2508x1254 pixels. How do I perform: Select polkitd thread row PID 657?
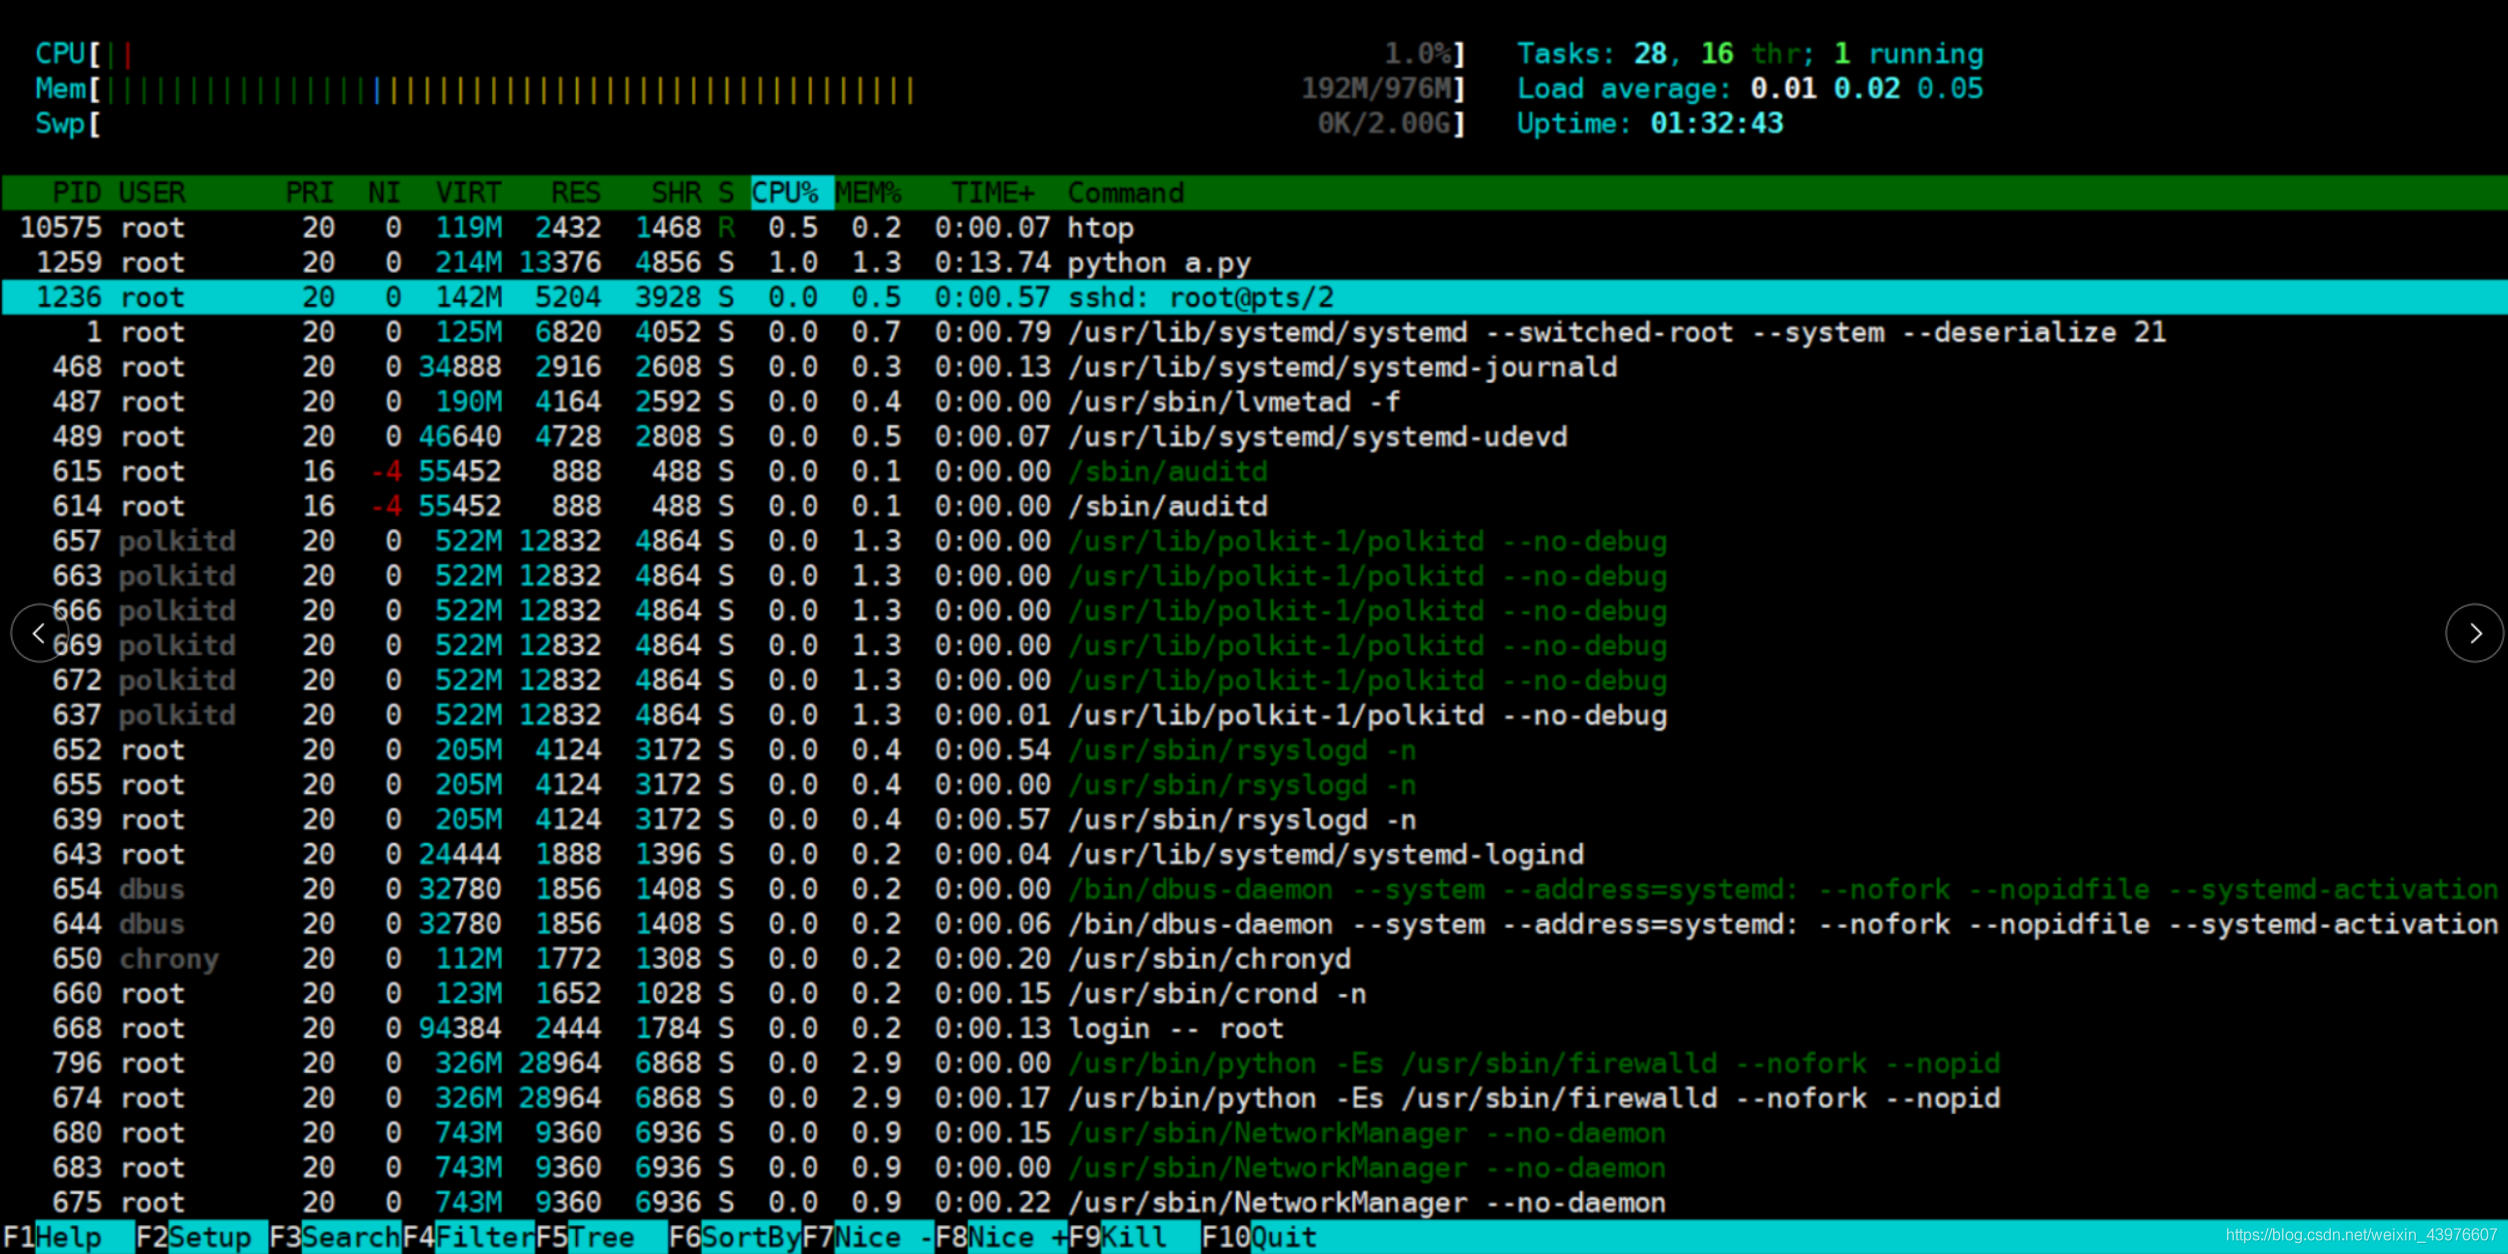coord(1254,541)
